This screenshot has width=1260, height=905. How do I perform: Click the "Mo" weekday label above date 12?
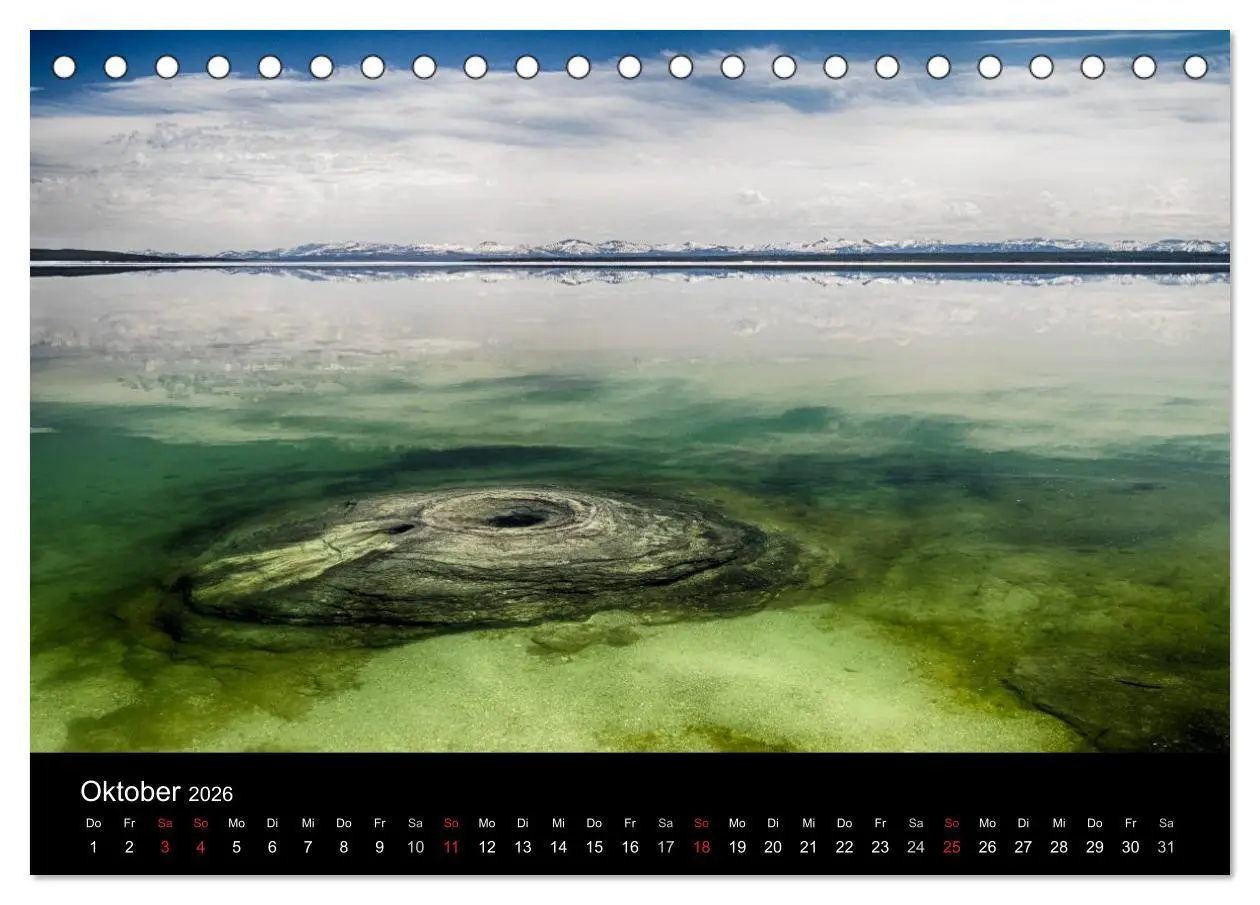487,823
